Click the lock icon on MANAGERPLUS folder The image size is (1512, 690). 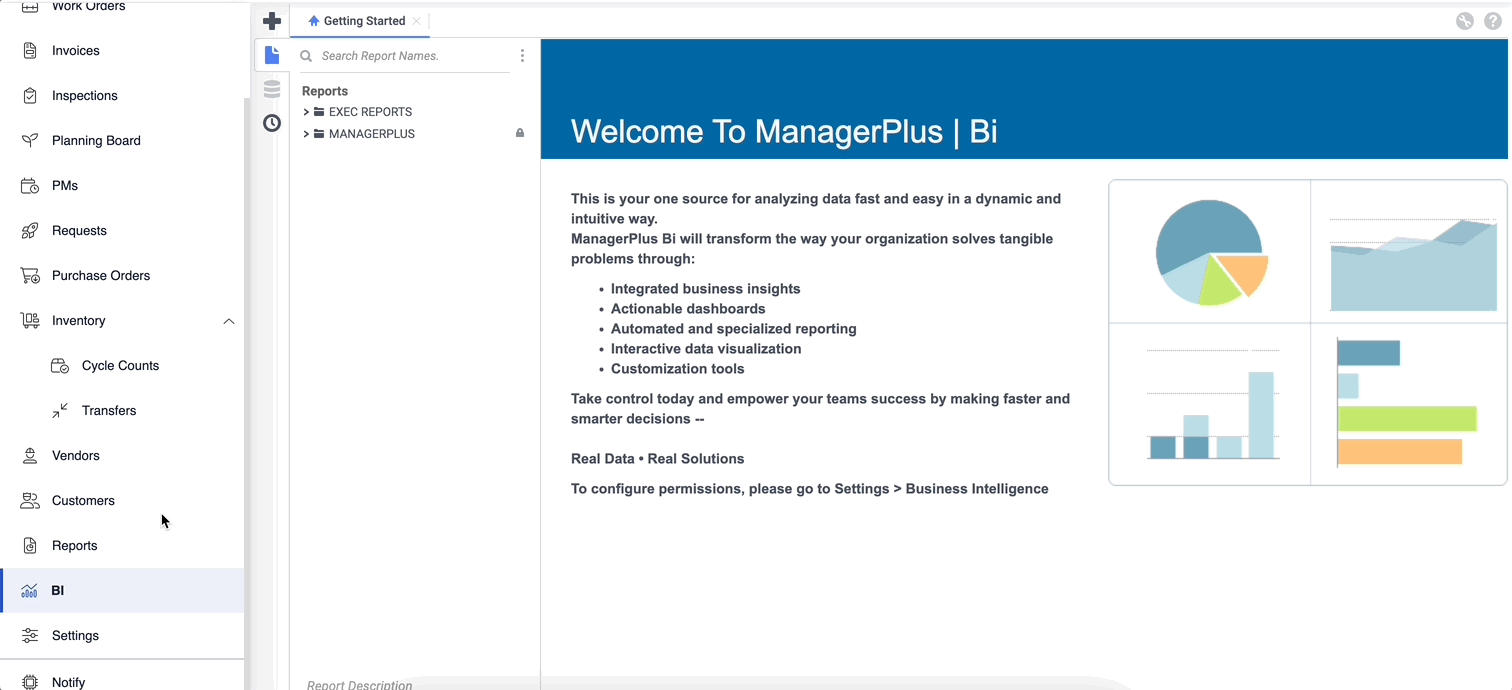520,133
